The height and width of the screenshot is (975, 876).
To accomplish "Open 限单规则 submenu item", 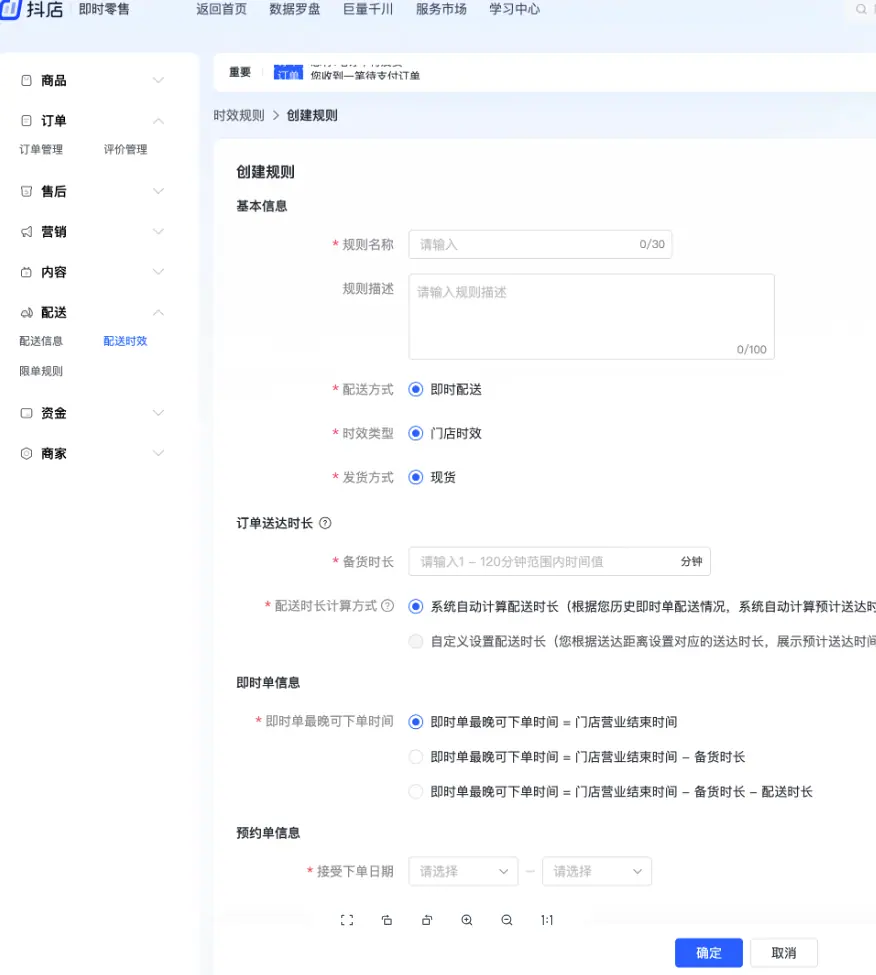I will pyautogui.click(x=41, y=371).
